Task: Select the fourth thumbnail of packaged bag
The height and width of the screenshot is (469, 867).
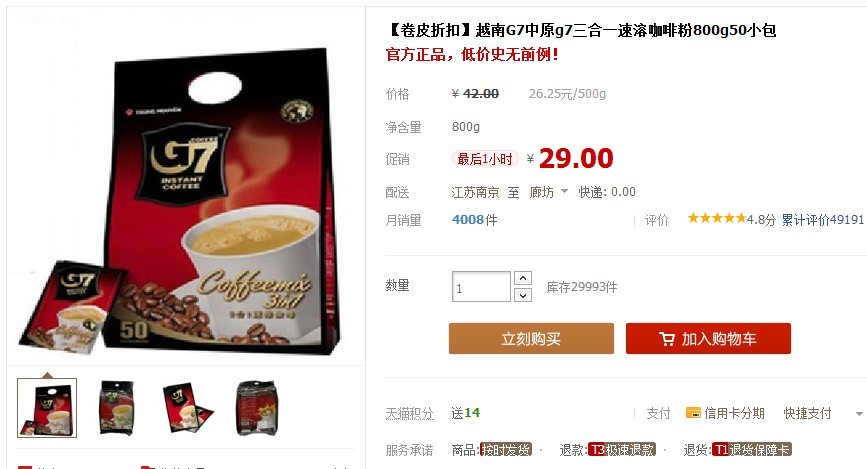Action: pos(256,408)
